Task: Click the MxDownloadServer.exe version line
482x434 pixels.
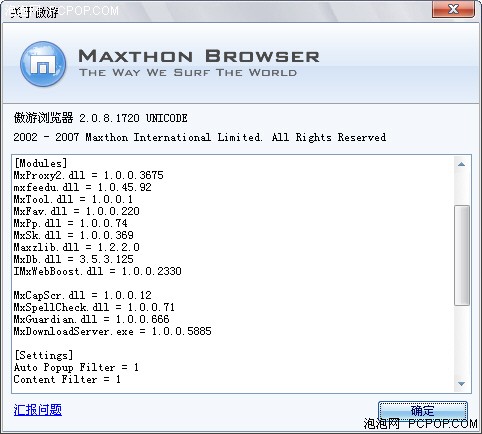Action: pos(112,331)
